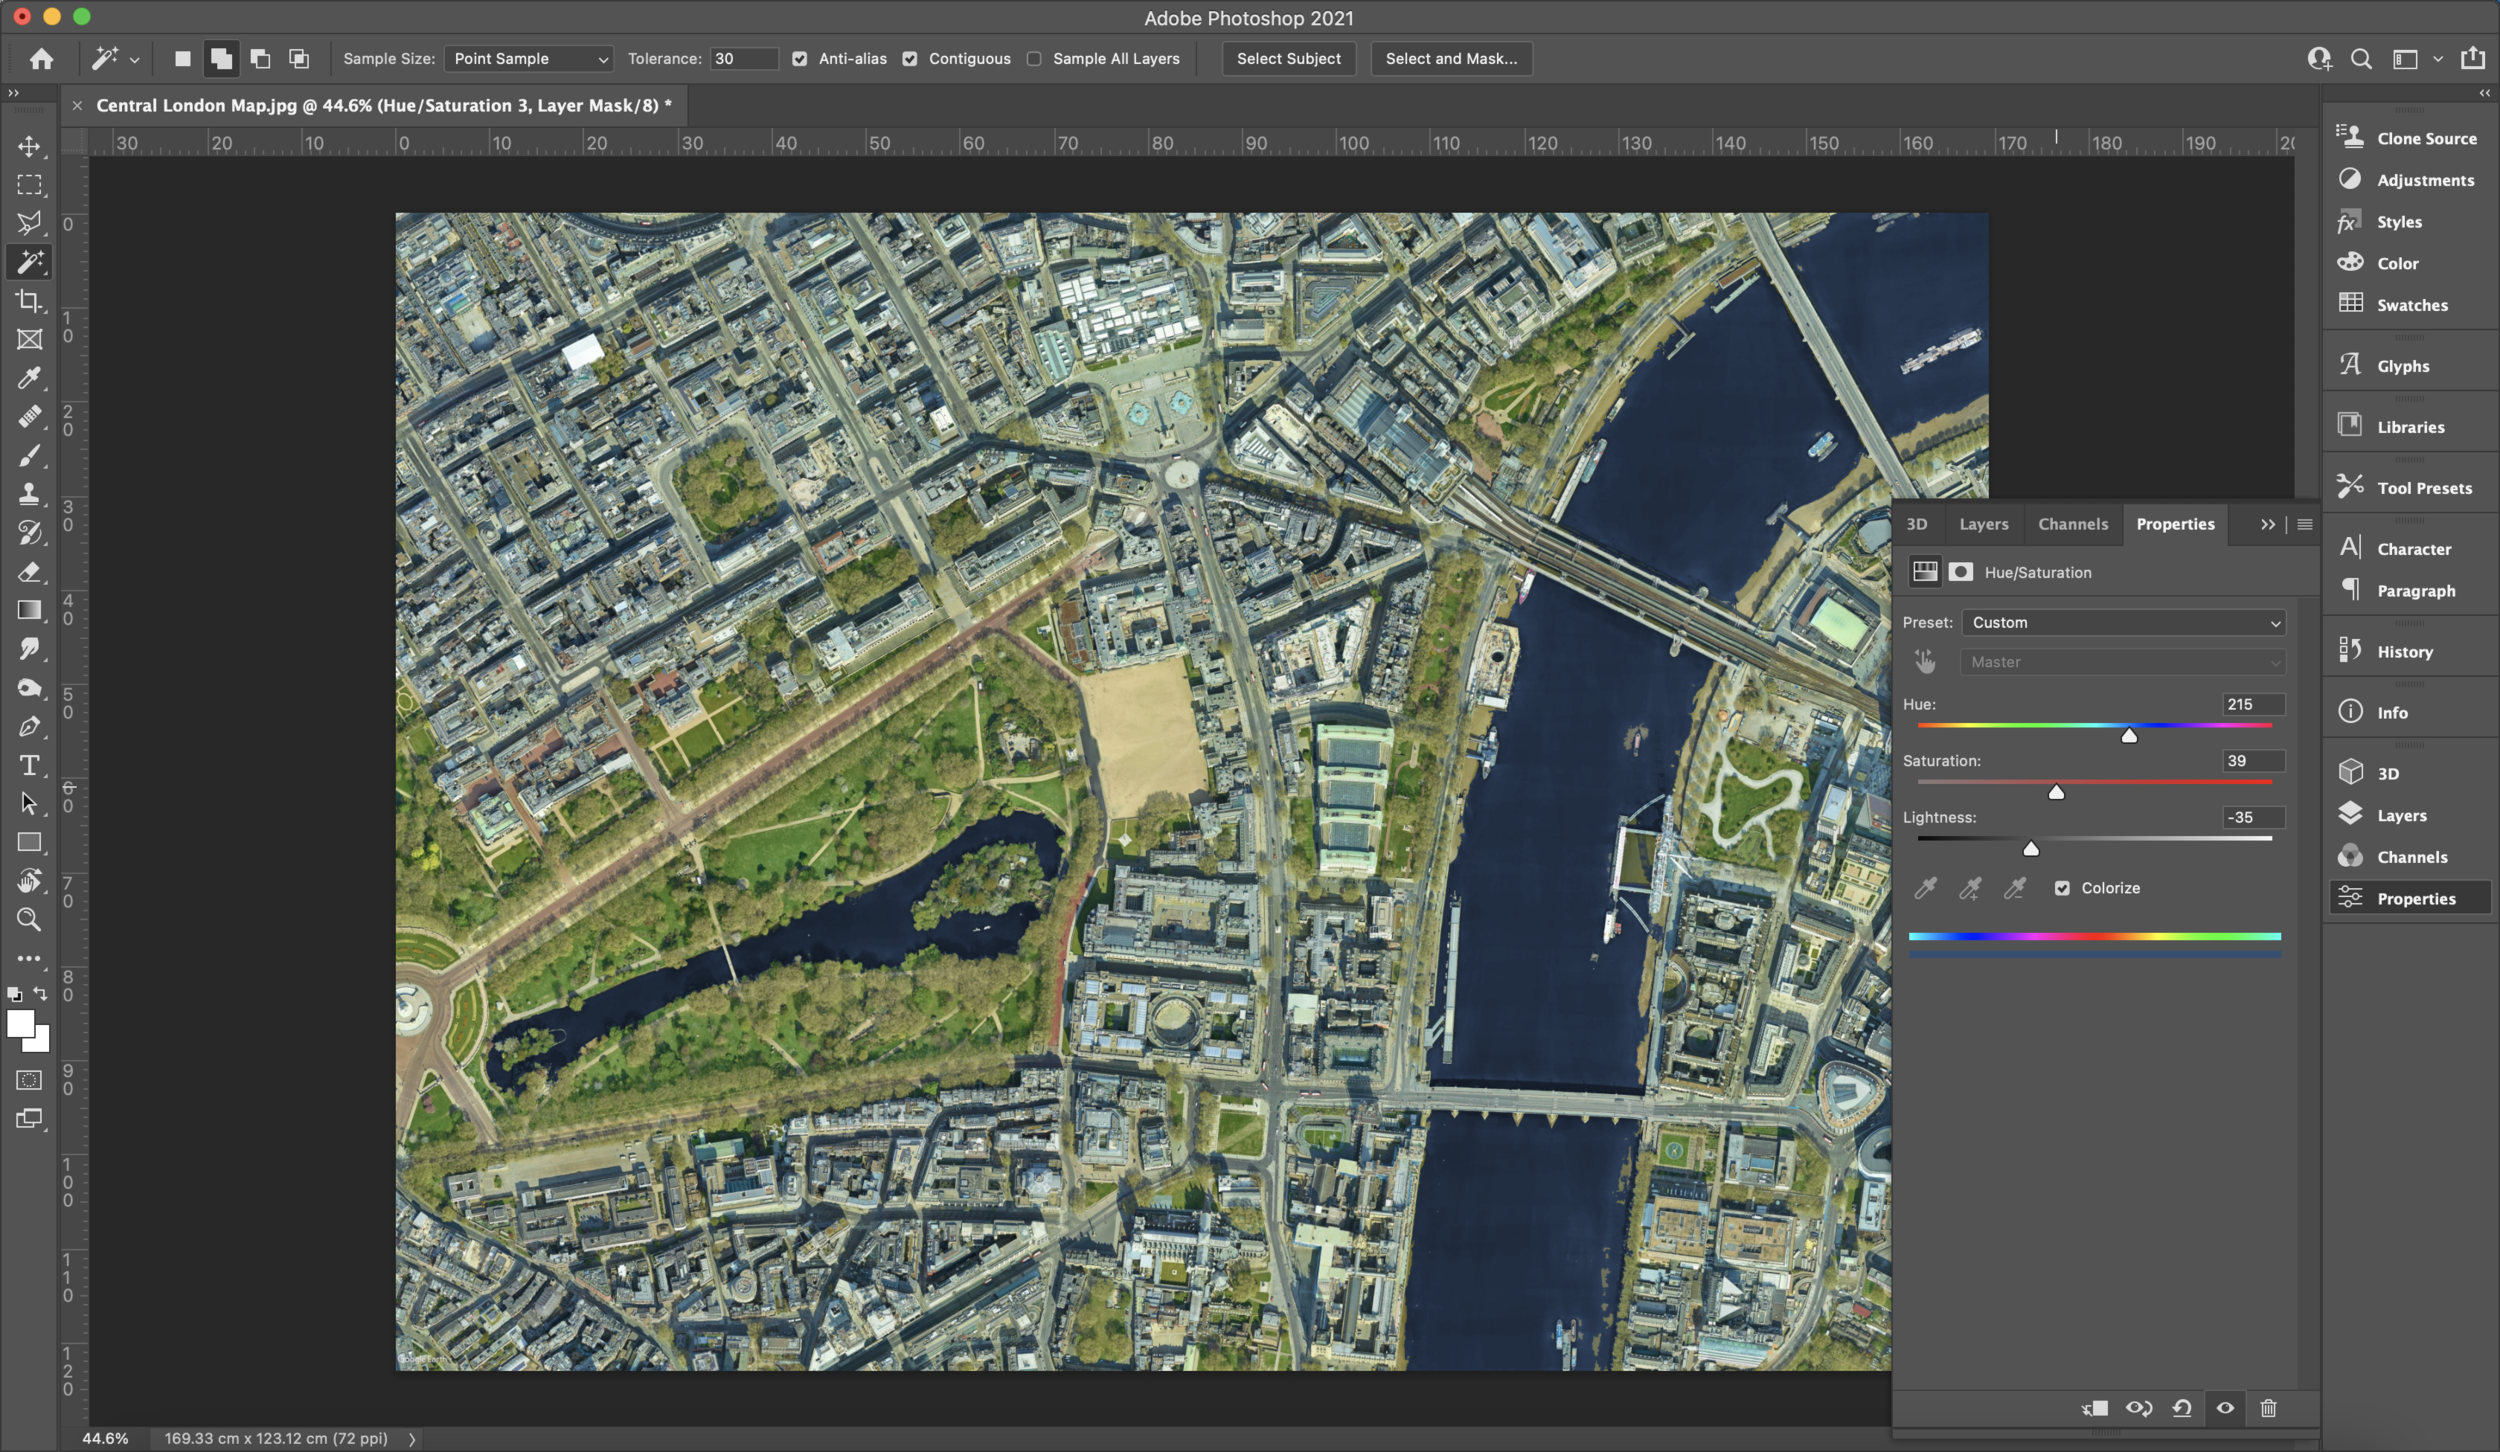The width and height of the screenshot is (2500, 1452).
Task: Select the Eyedropper tool in the toolbar
Action: [x=29, y=378]
